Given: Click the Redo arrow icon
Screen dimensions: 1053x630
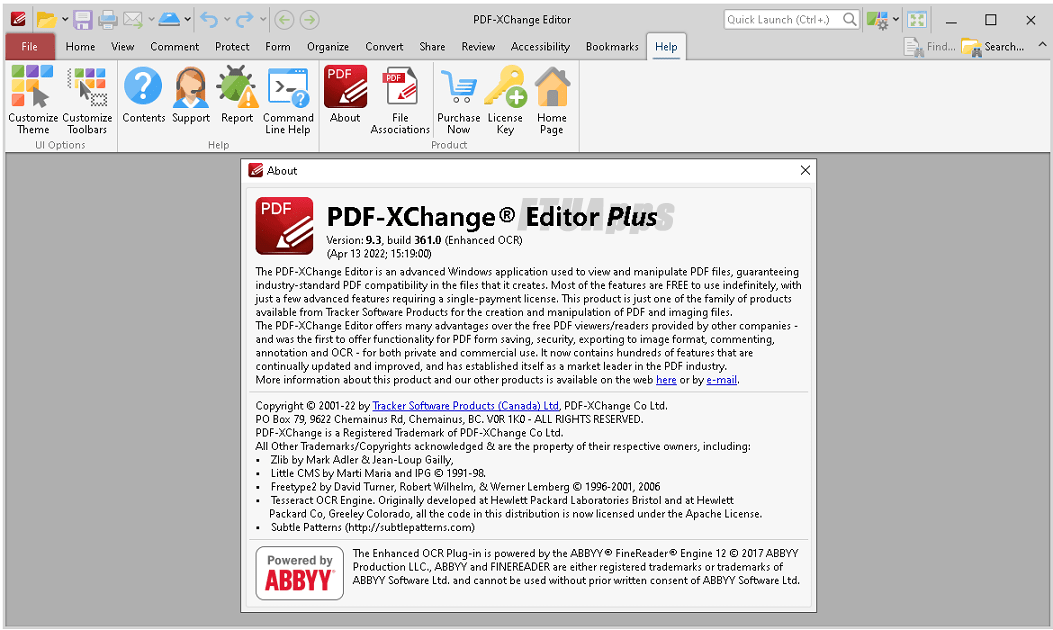Looking at the screenshot, I should point(244,20).
